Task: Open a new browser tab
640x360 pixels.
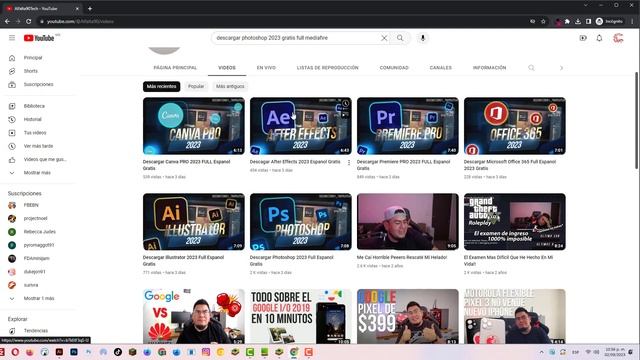Action: pos(90,8)
